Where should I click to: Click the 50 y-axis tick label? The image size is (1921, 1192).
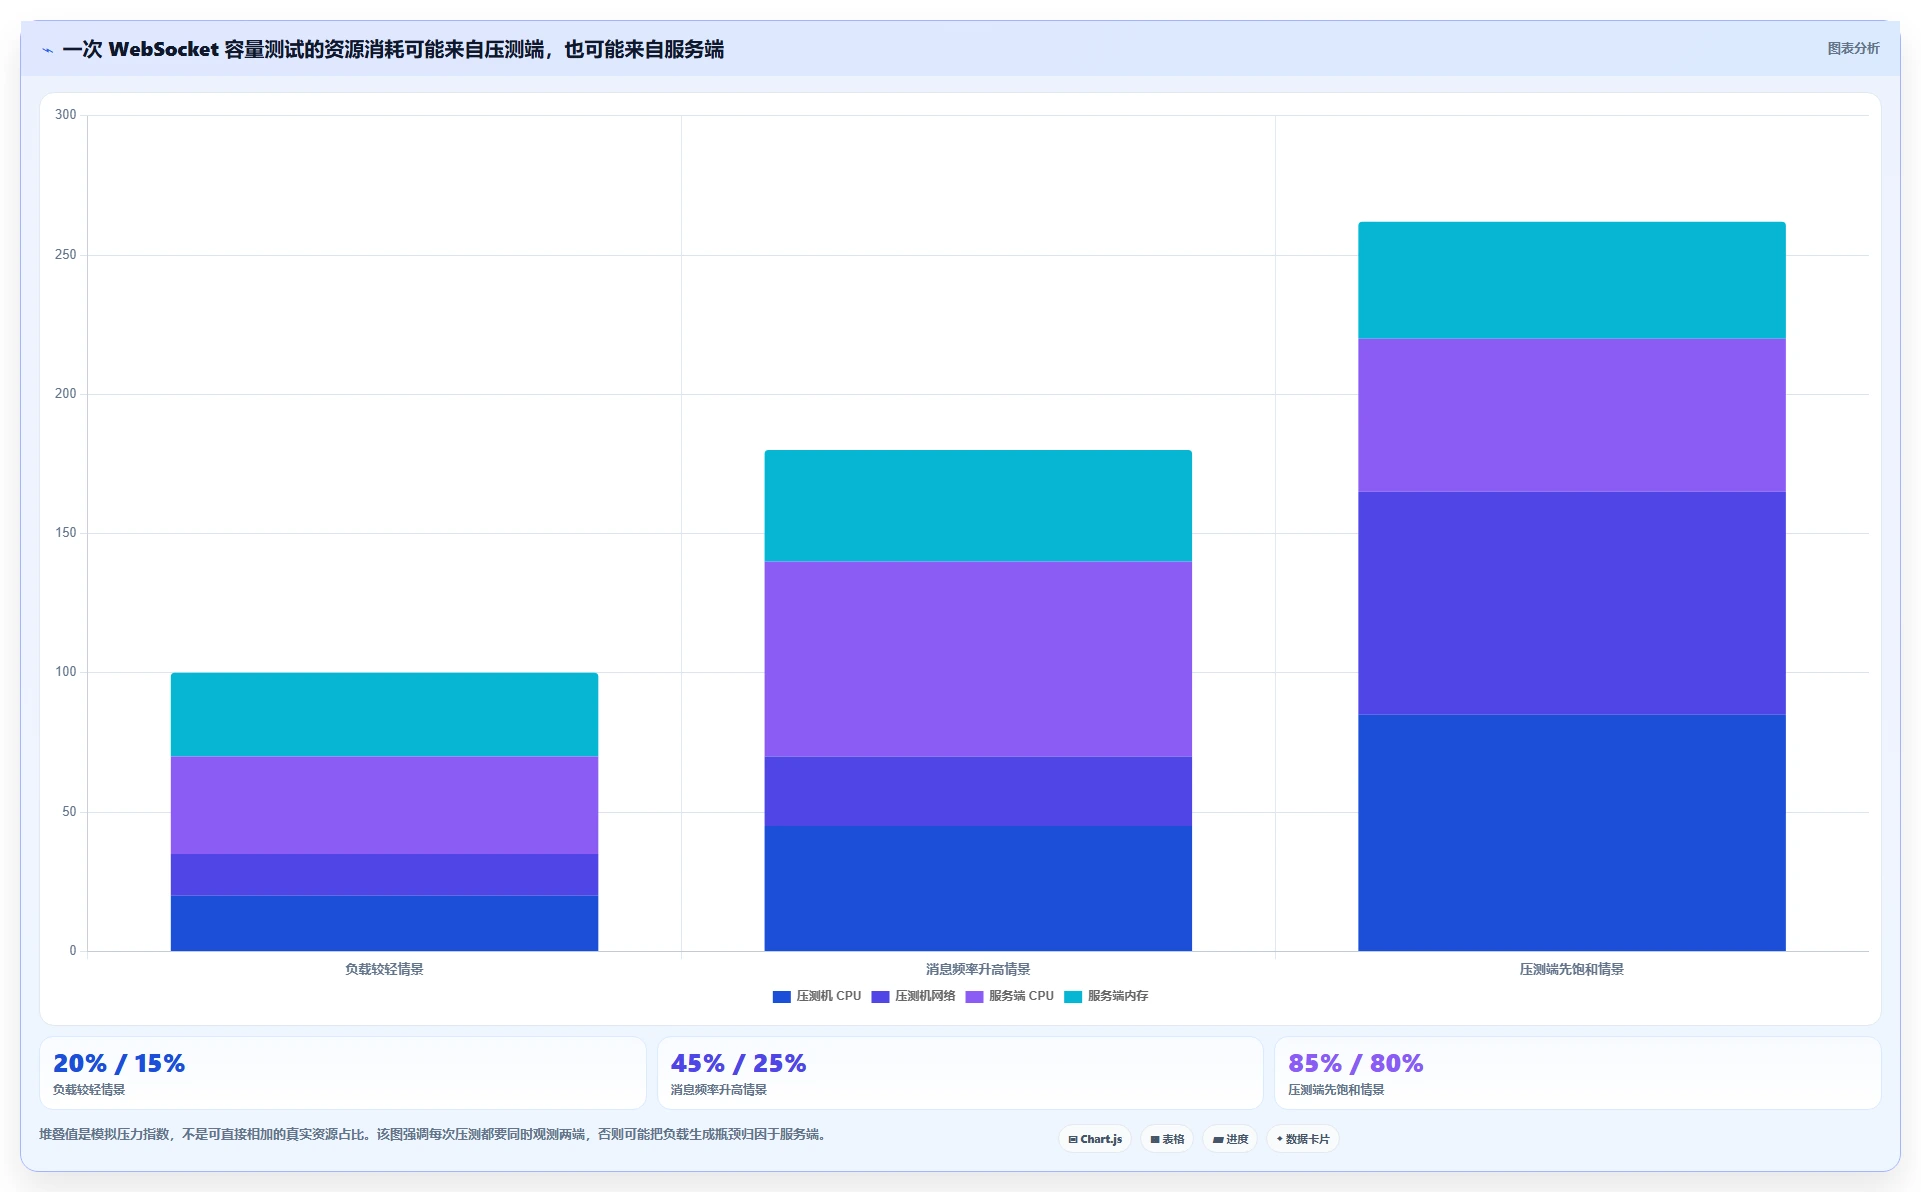(x=69, y=812)
